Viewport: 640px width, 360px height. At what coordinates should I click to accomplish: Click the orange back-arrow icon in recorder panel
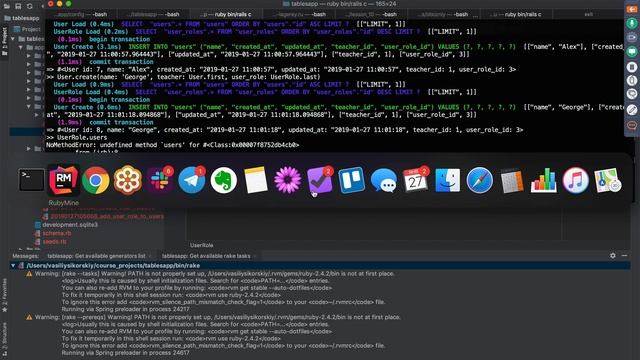click(x=631, y=9)
